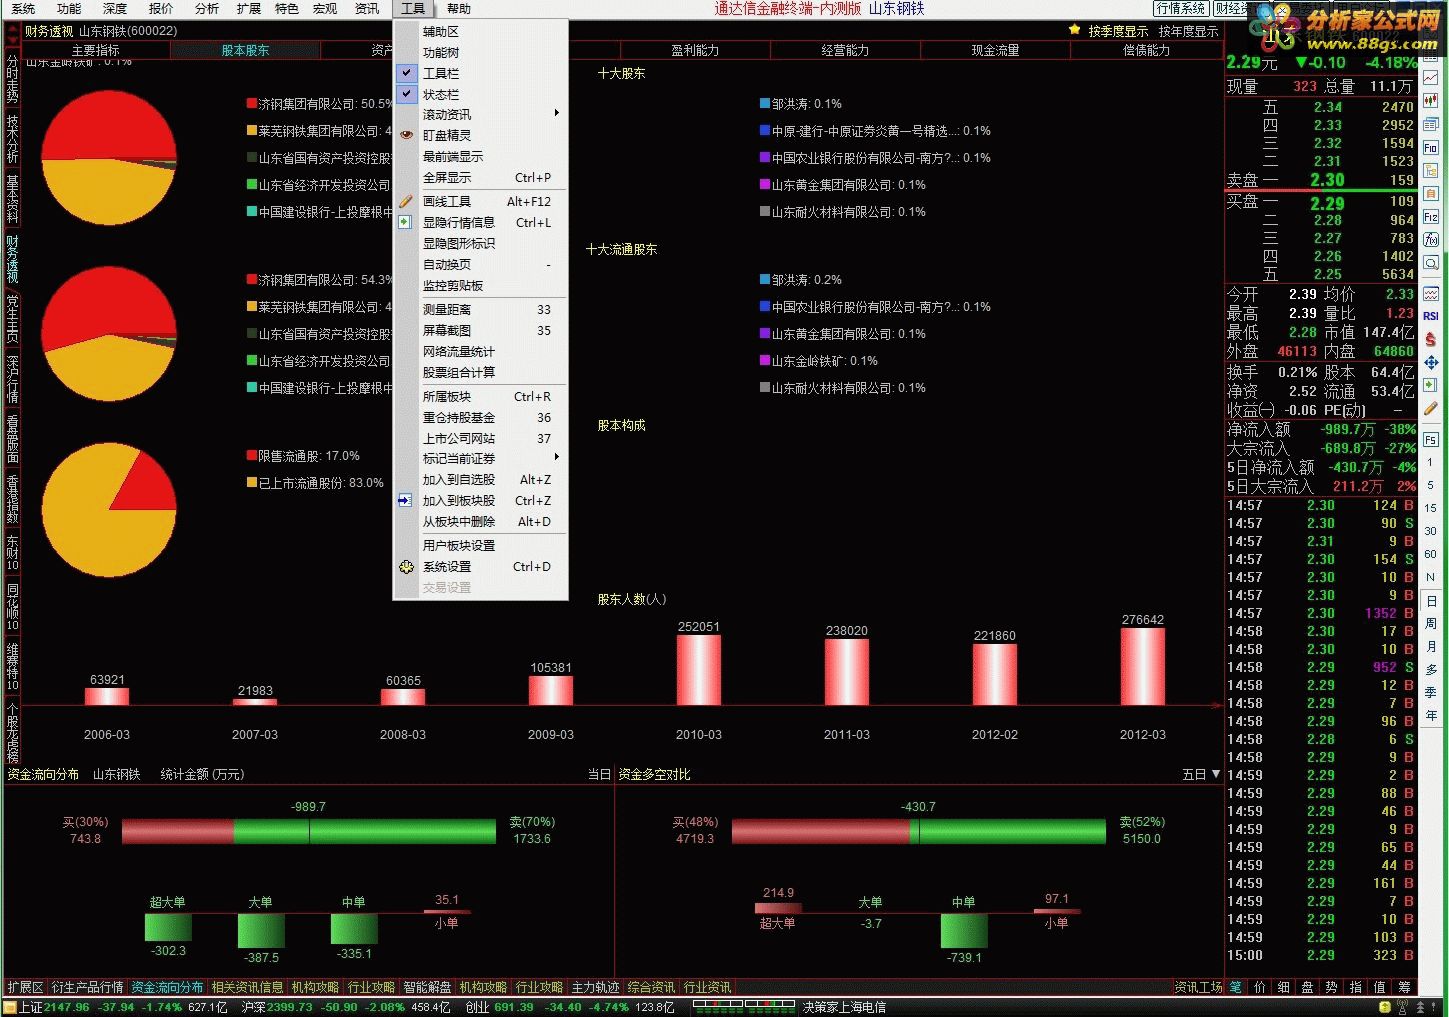Click the blue four-arrow move icon
This screenshot has width=1449, height=1017.
click(x=1431, y=362)
